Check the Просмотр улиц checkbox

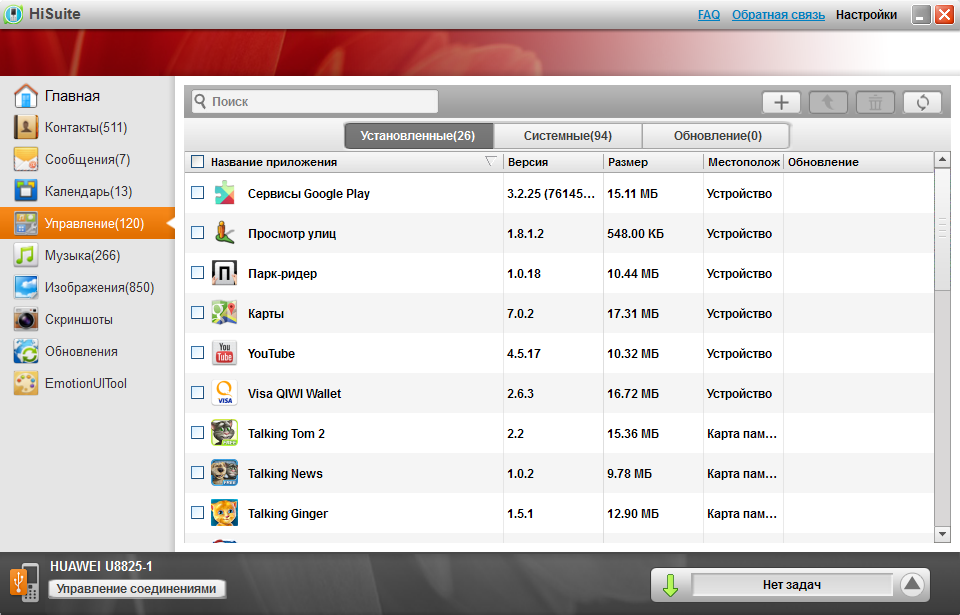pos(197,232)
